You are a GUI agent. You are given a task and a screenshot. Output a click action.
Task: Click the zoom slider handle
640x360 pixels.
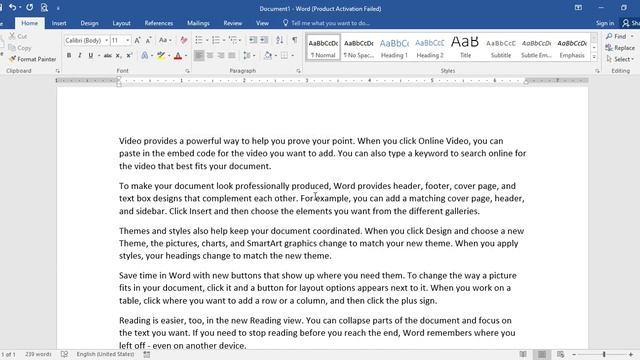(604, 354)
